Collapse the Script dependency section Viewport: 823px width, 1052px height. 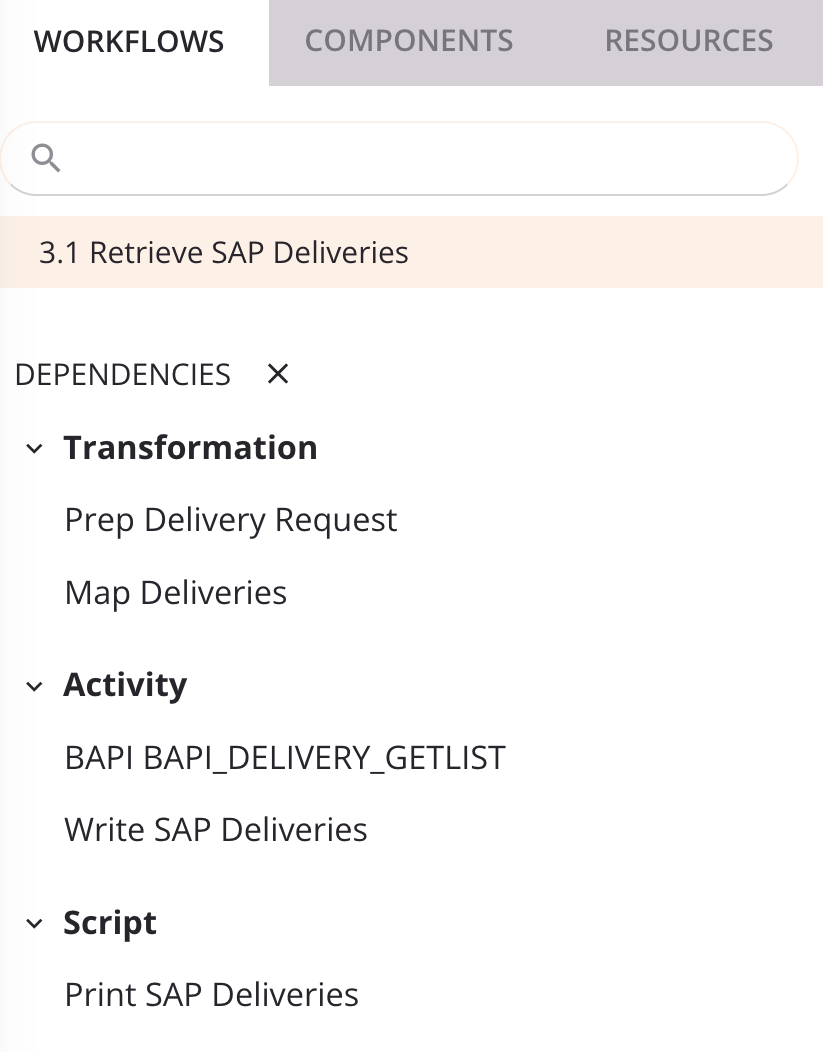33,924
